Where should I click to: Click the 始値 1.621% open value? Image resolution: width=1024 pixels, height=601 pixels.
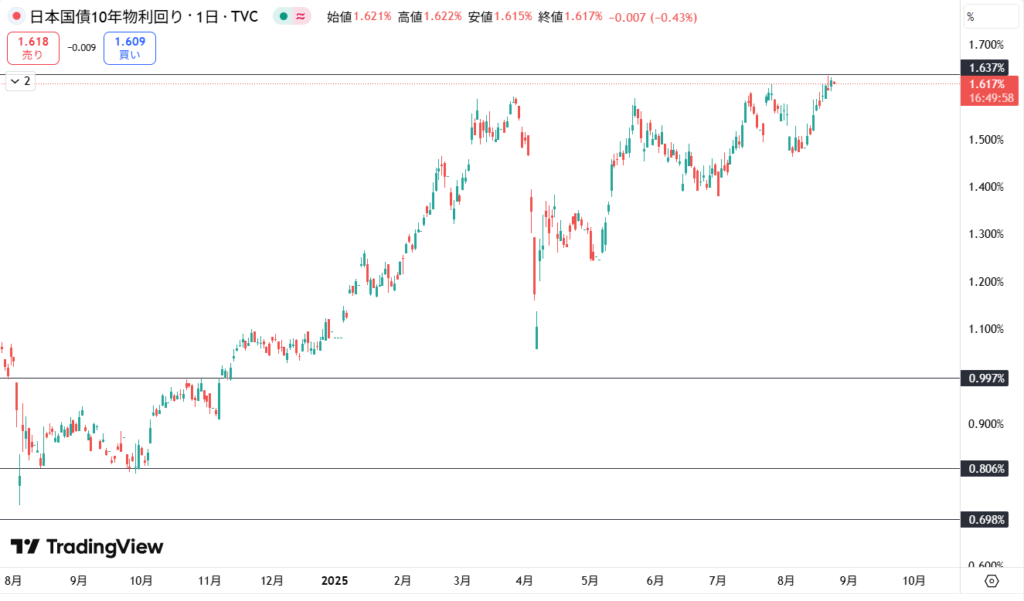359,17
